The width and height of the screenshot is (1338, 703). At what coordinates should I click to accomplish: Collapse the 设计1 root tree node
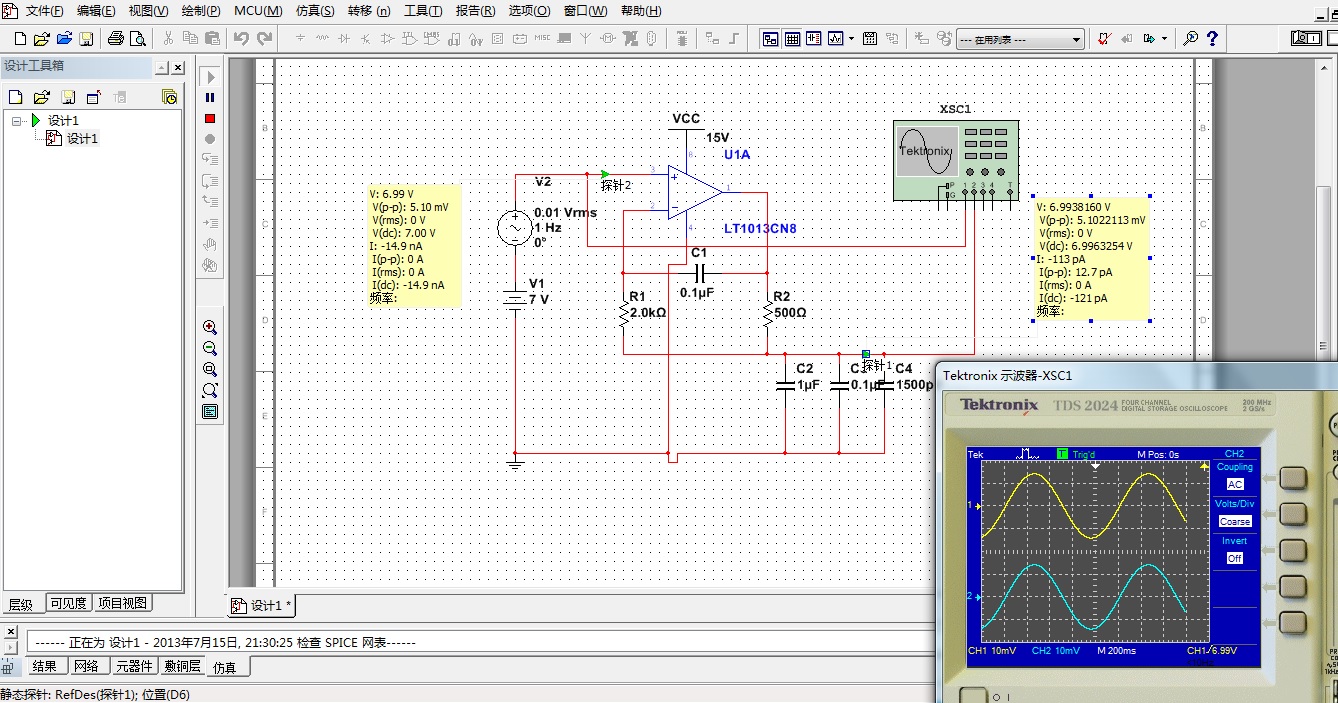[16, 121]
